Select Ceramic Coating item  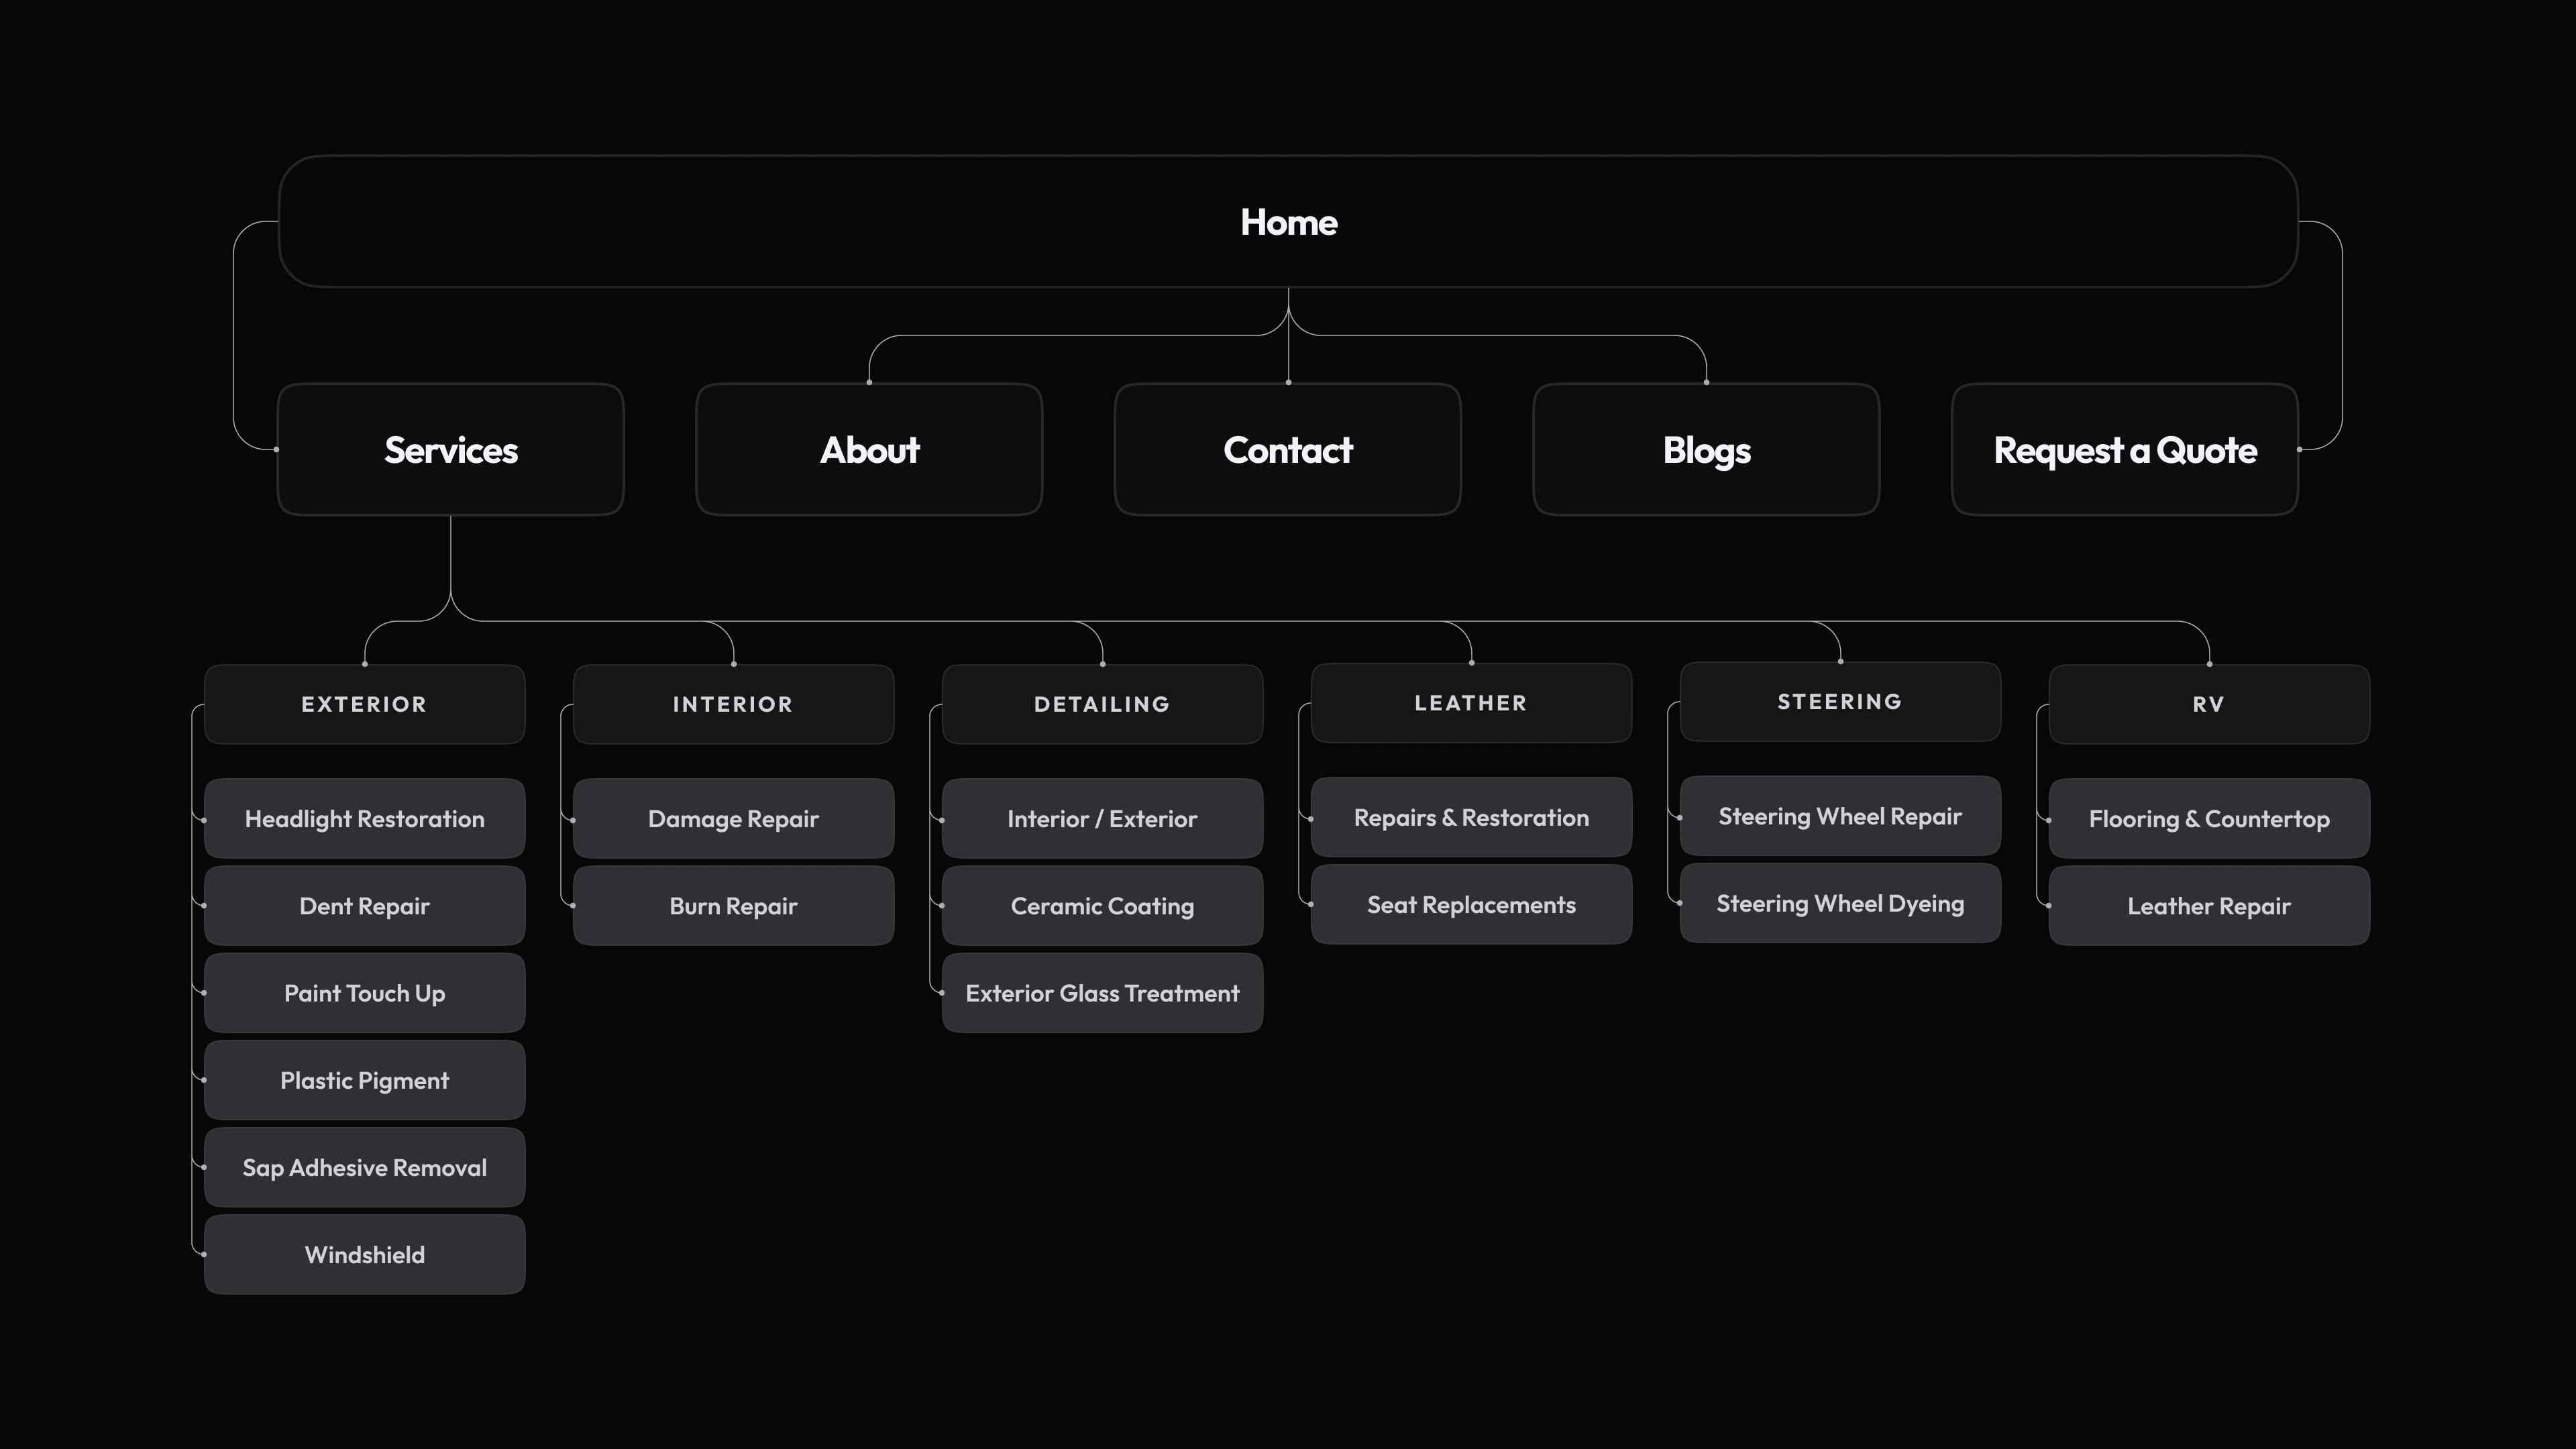pos(1102,906)
